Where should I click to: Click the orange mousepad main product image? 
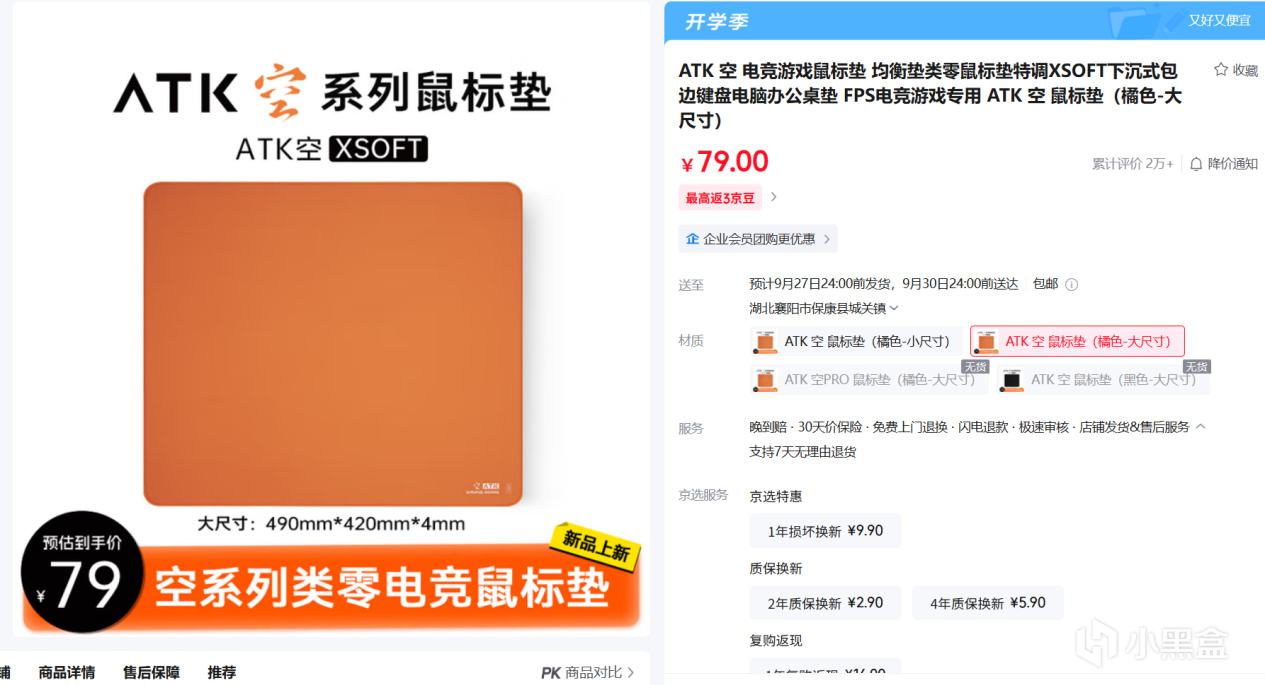tap(333, 344)
